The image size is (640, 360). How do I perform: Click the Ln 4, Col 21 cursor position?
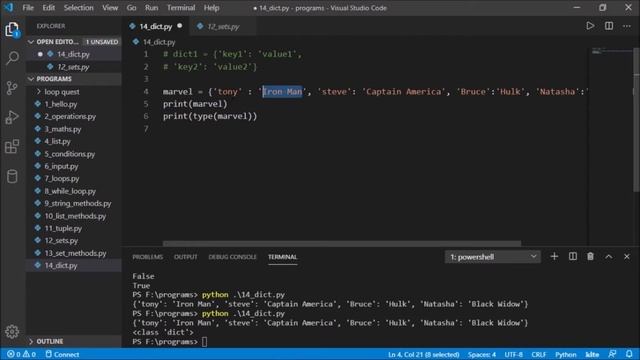click(x=423, y=354)
